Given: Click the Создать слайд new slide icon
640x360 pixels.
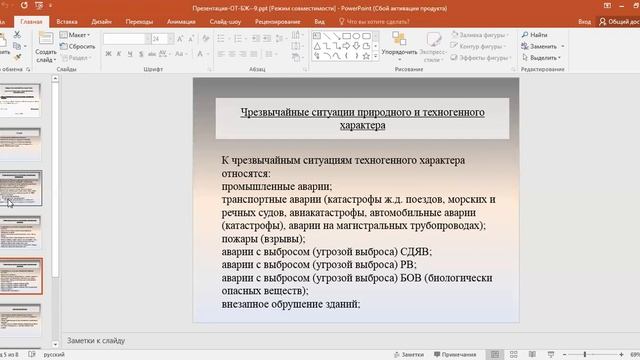Looking at the screenshot, I should 45,39.
